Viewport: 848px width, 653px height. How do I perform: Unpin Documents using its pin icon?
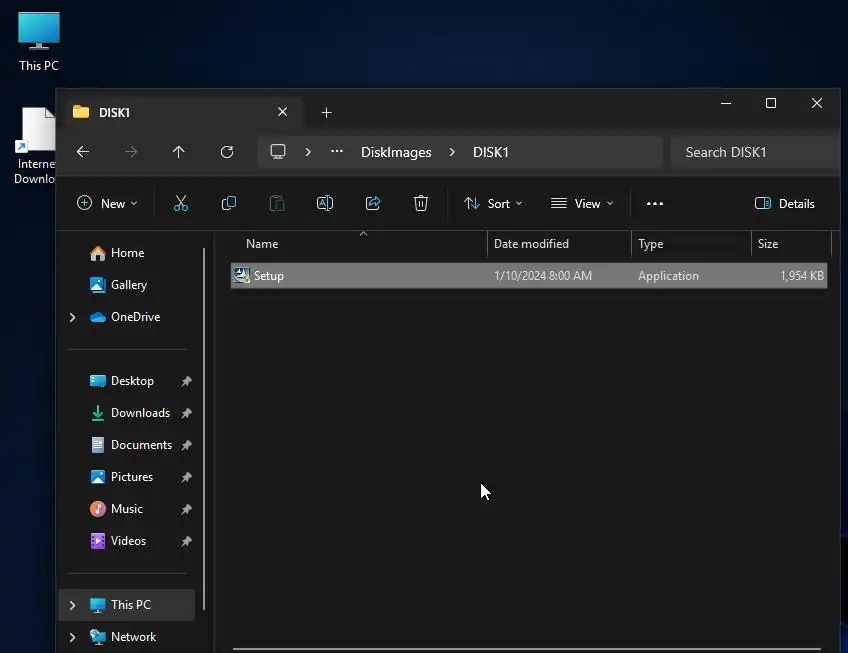pyautogui.click(x=187, y=445)
